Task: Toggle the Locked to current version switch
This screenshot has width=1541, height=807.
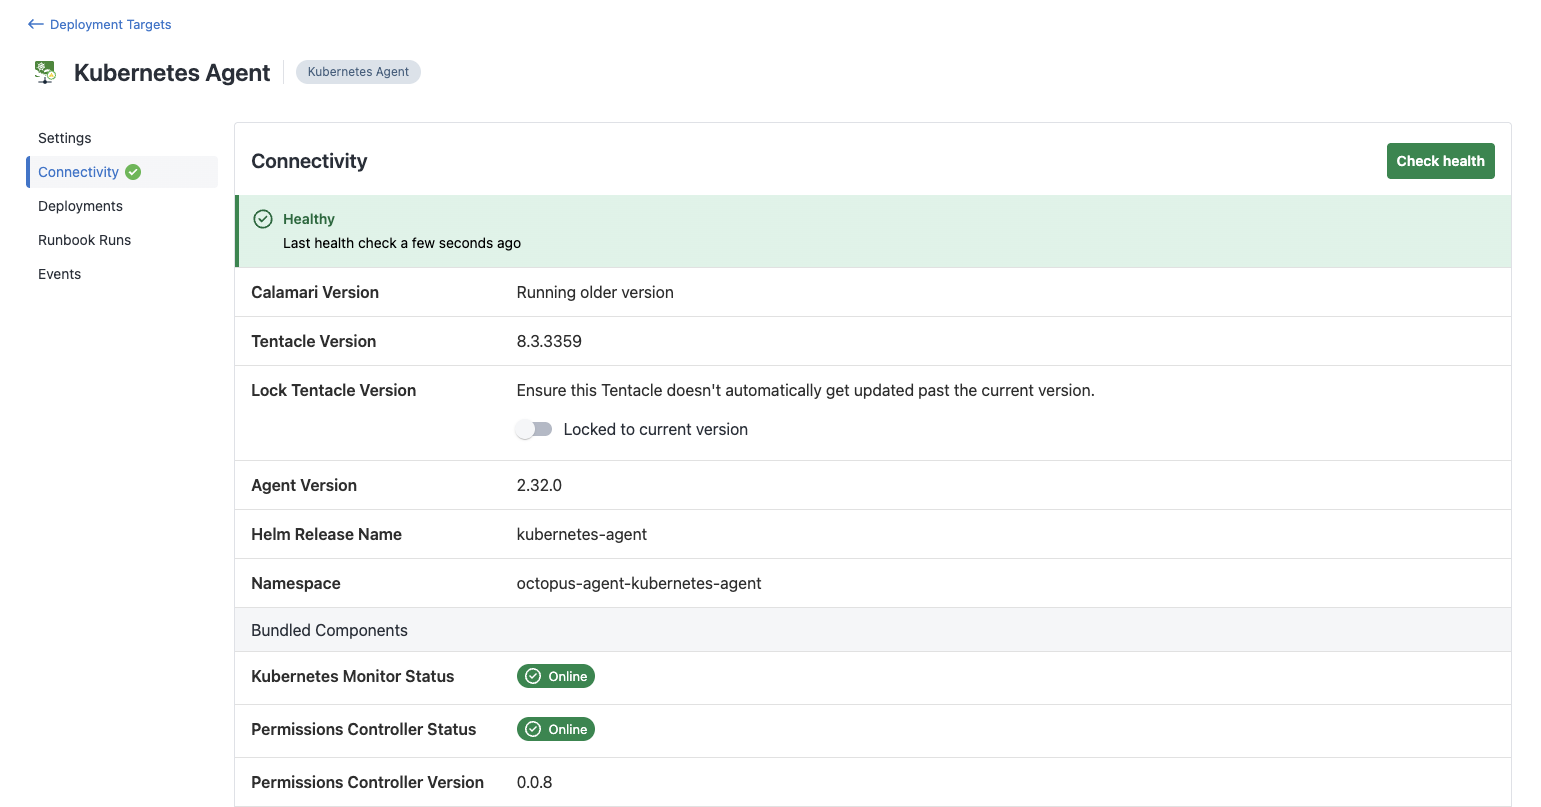Action: 533,428
